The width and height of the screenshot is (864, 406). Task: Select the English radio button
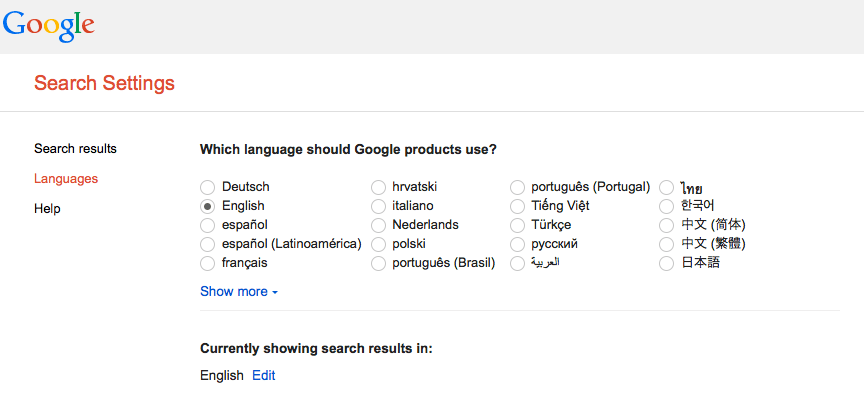point(207,206)
